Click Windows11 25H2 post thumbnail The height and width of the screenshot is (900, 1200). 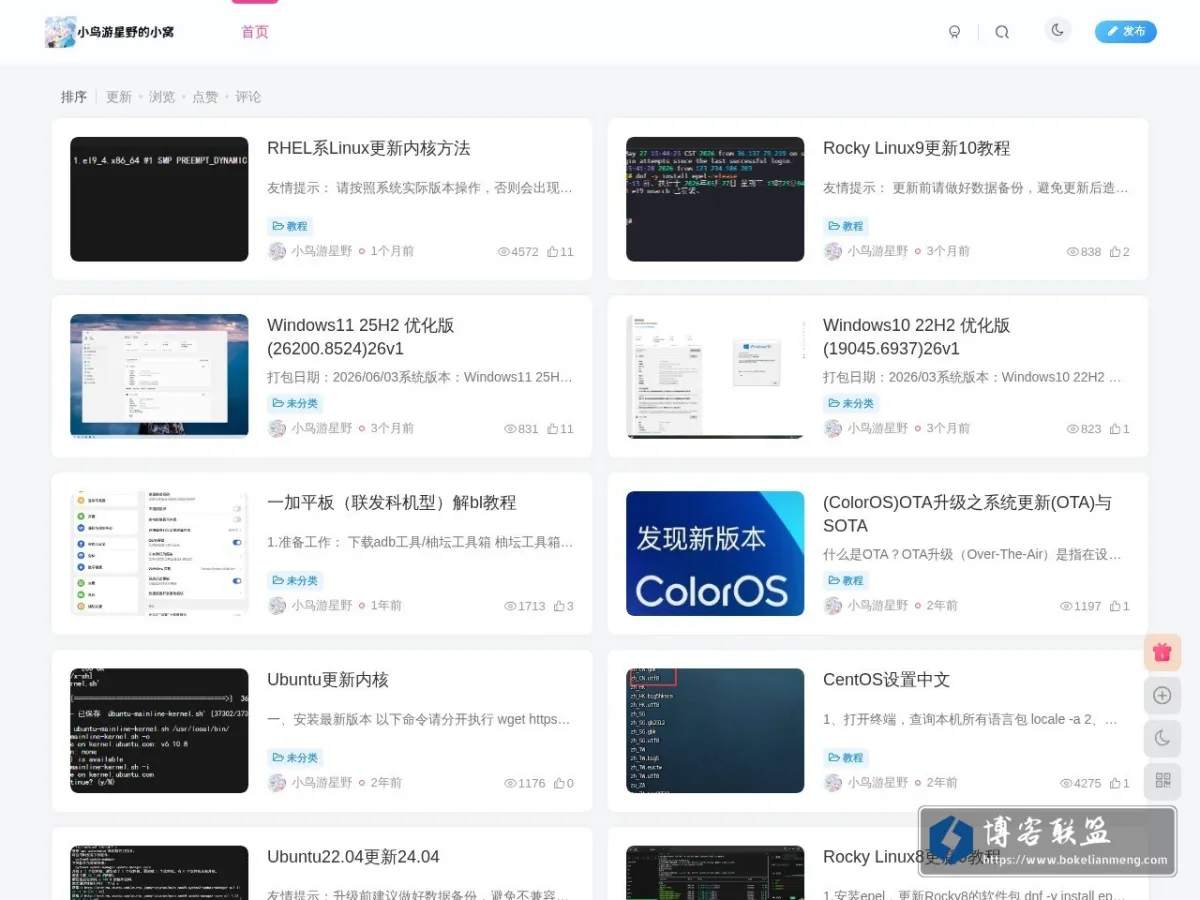159,376
